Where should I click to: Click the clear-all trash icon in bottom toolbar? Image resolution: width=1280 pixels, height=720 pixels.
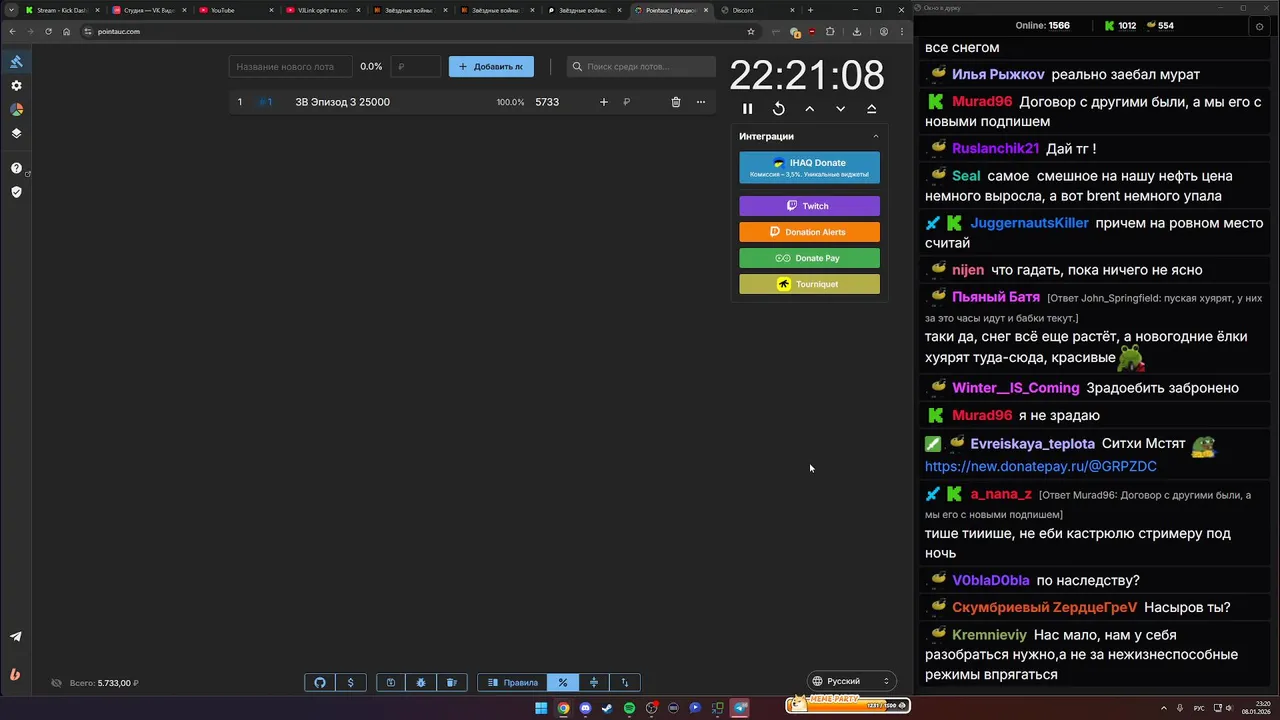click(452, 683)
